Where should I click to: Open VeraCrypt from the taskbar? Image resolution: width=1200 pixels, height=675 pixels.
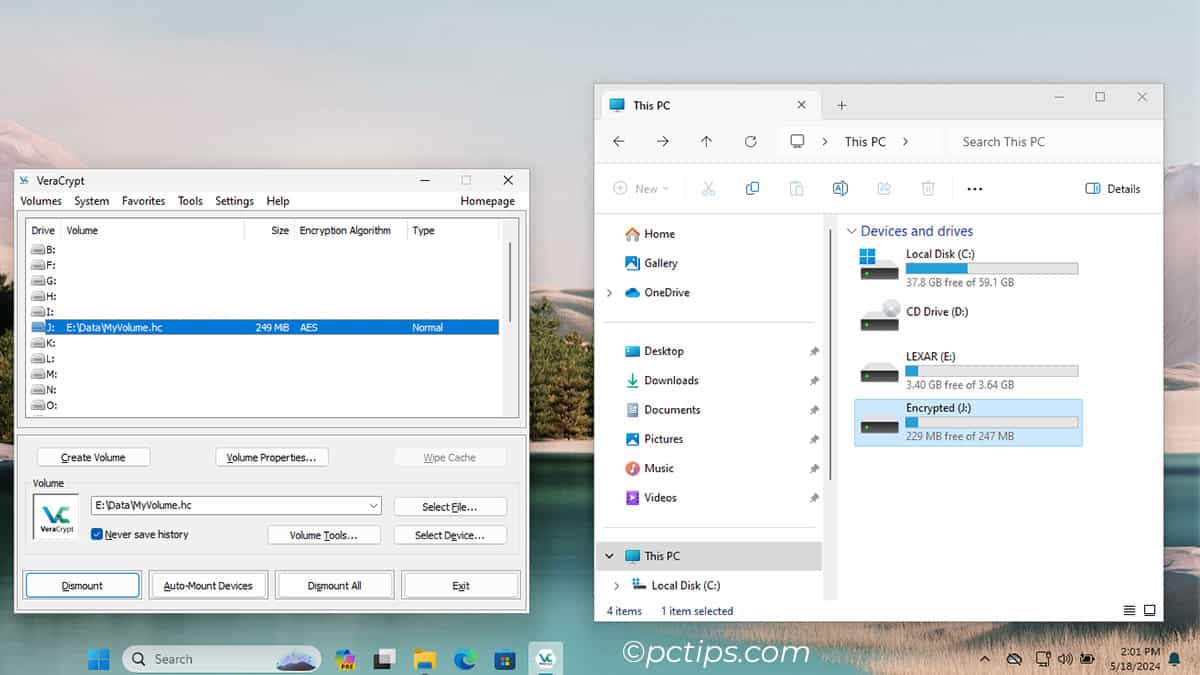pyautogui.click(x=545, y=658)
